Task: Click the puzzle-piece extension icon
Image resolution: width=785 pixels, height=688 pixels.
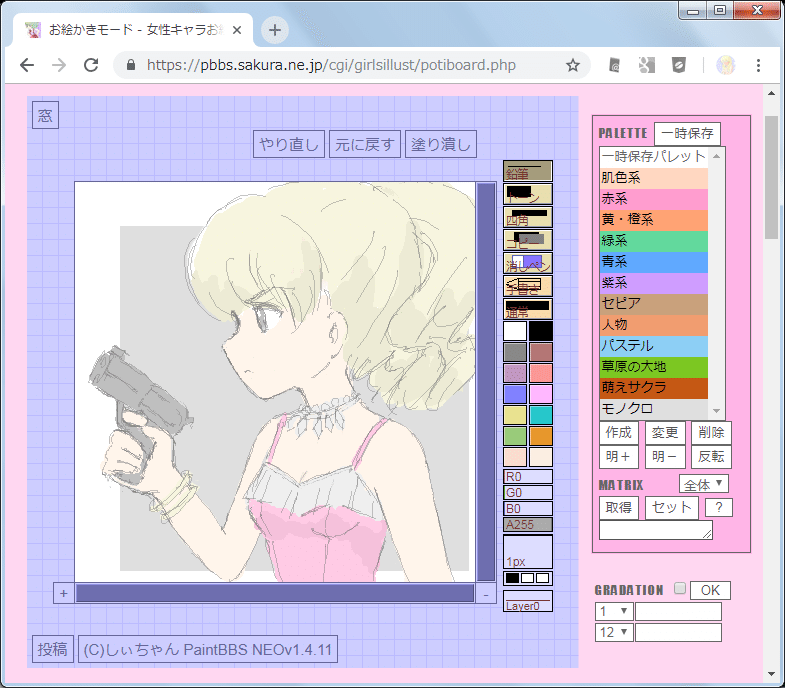Action: coord(647,65)
